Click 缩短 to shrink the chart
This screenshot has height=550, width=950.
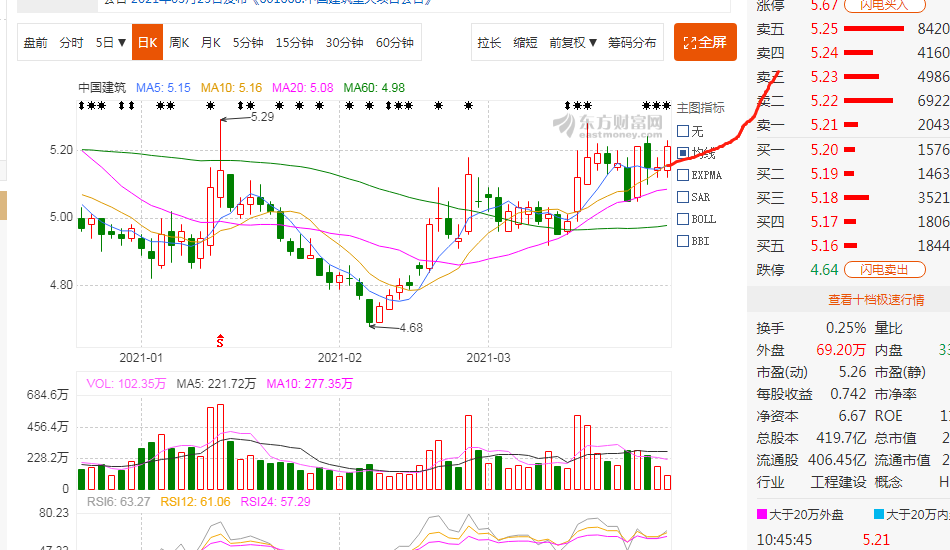(x=525, y=42)
